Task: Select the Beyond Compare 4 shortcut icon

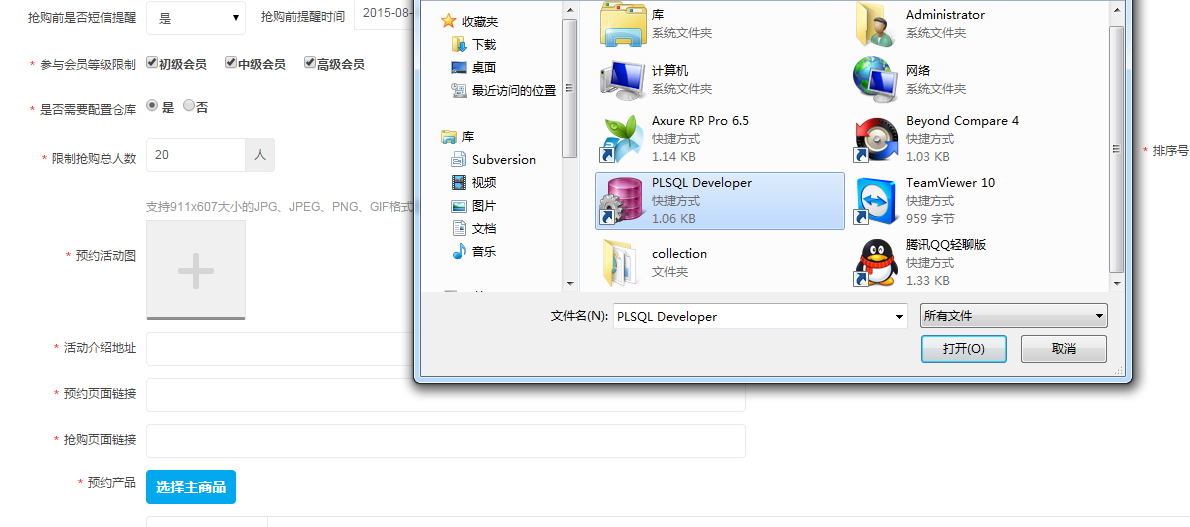Action: click(x=876, y=139)
